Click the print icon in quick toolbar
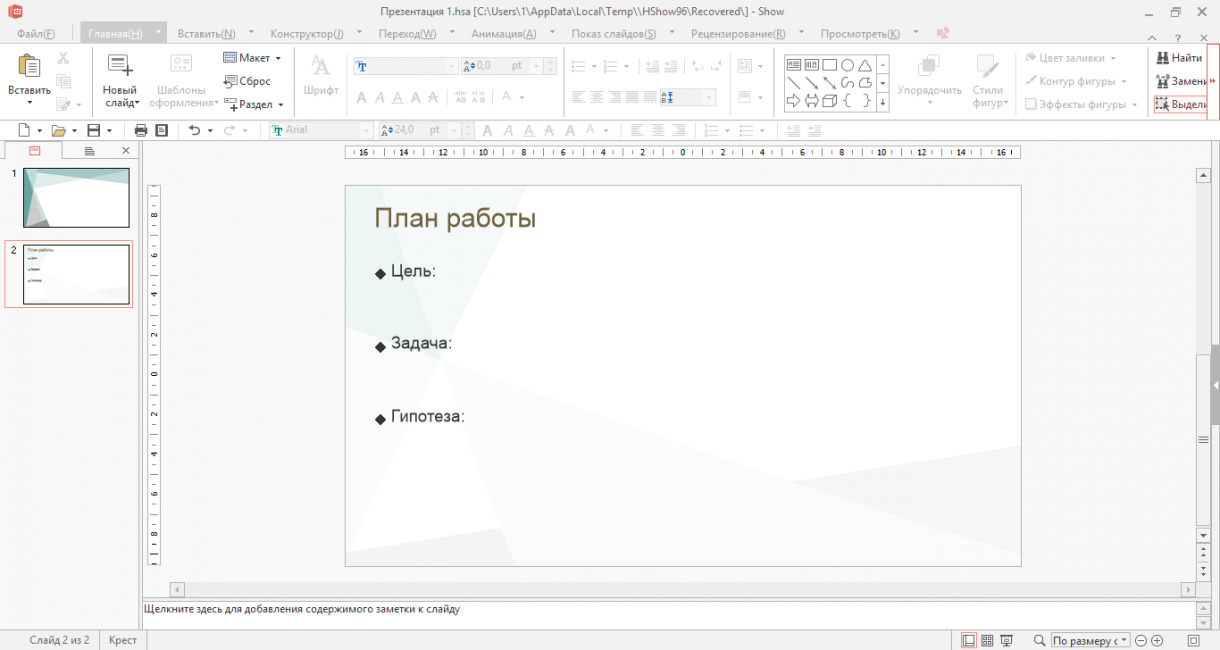The height and width of the screenshot is (650, 1220). tap(141, 131)
